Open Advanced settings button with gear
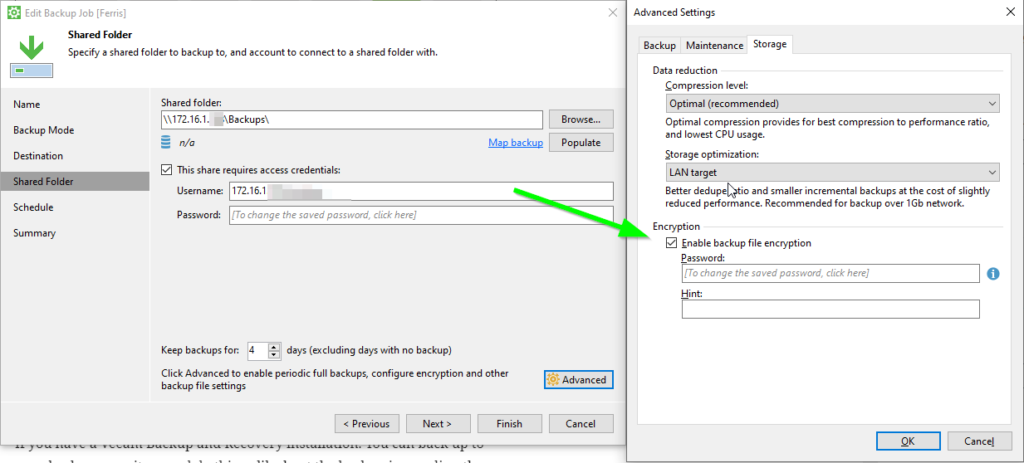This screenshot has height=463, width=1024. [579, 379]
